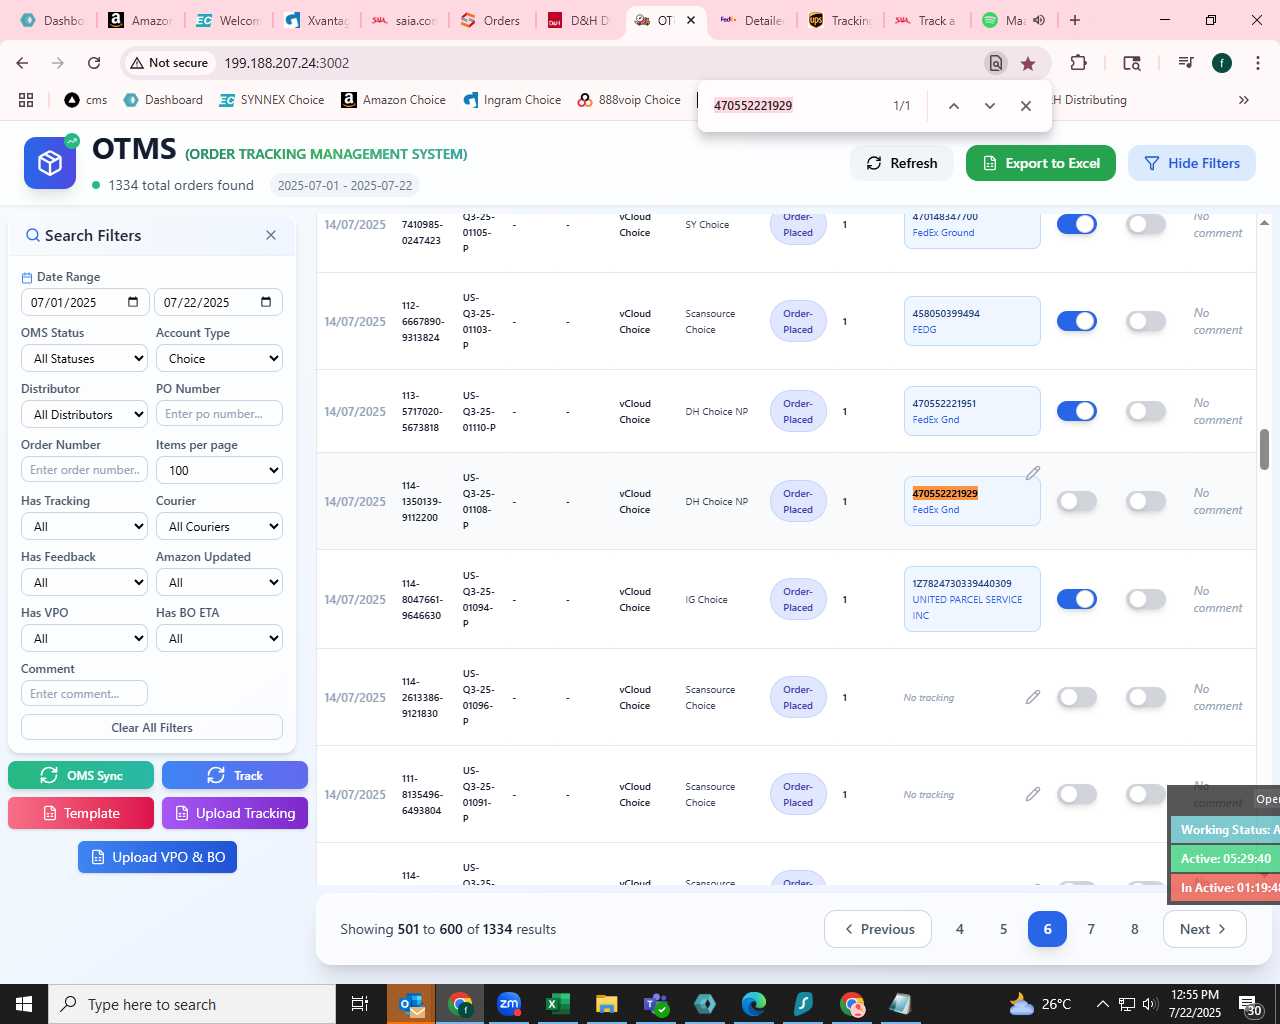Open Microsoft Teams from the taskbar
This screenshot has width=1280, height=1024.
tap(656, 1004)
